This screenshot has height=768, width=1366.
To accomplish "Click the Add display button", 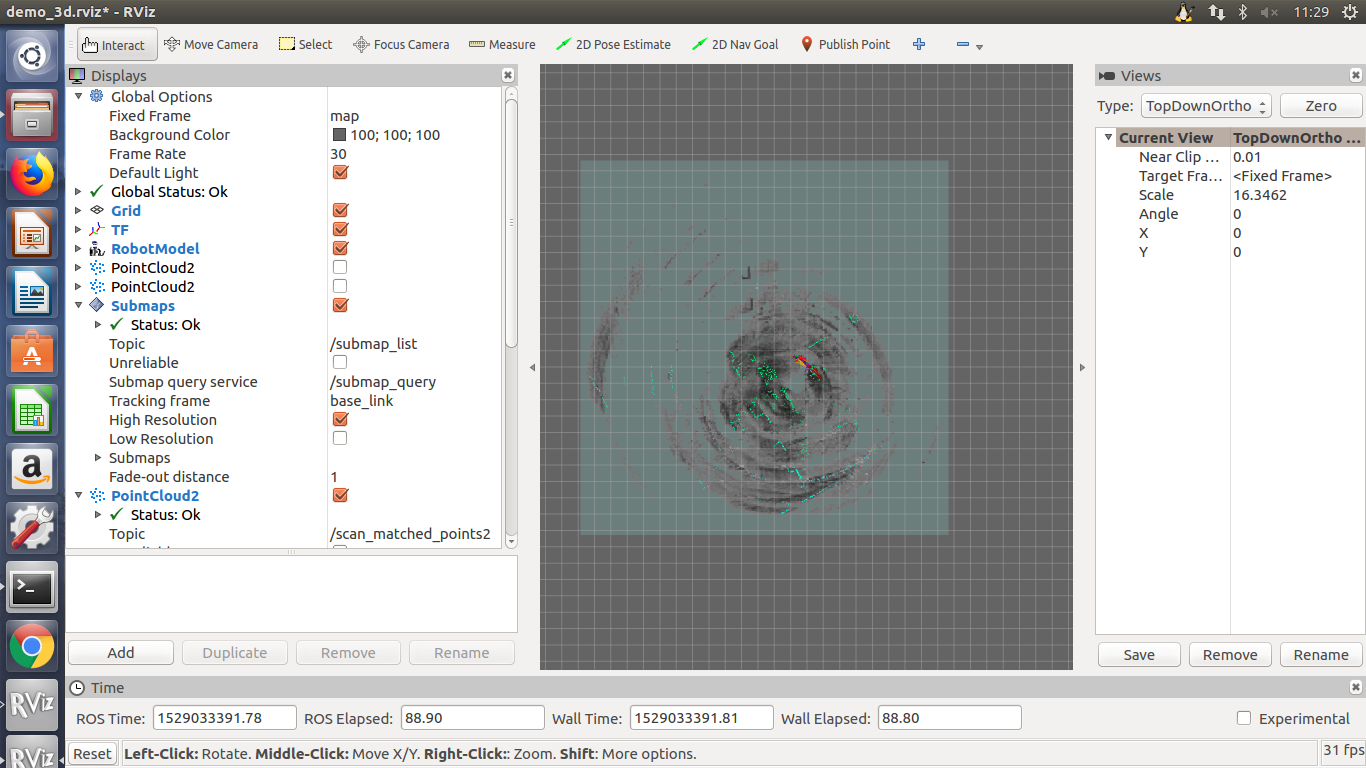I will coord(120,651).
